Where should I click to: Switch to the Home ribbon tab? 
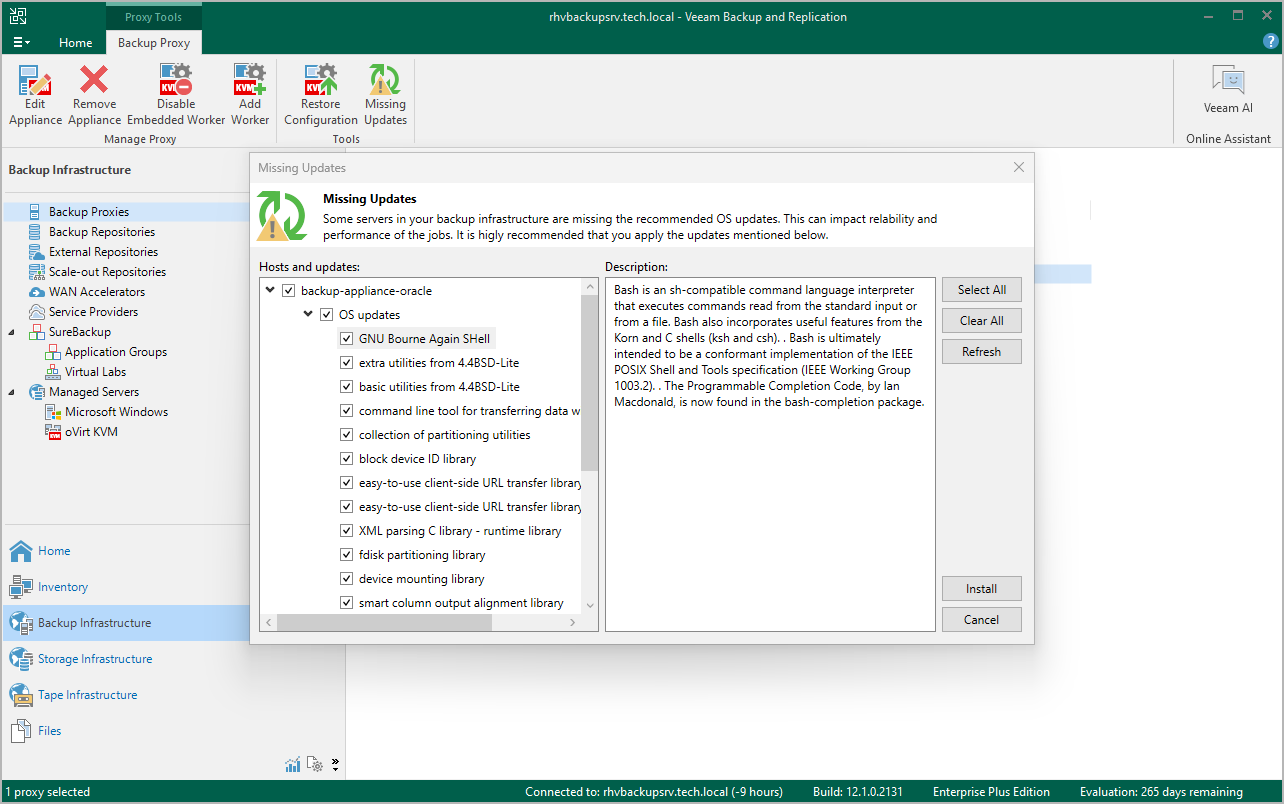(75, 43)
